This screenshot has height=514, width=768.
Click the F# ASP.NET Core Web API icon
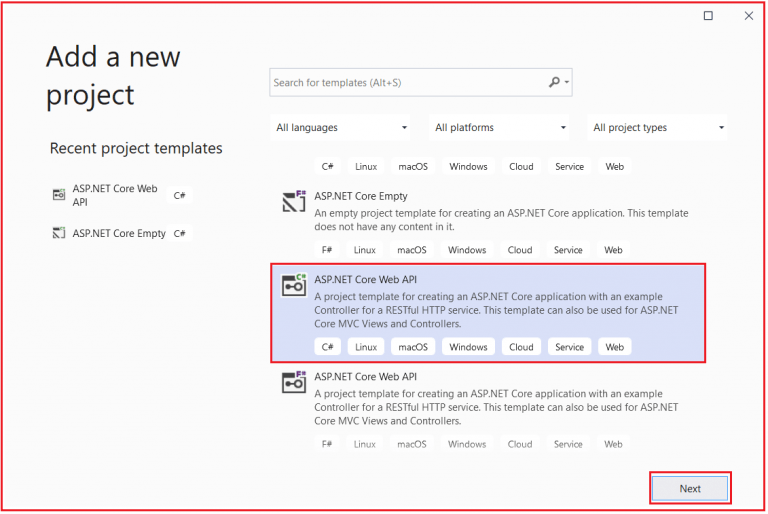coord(293,383)
